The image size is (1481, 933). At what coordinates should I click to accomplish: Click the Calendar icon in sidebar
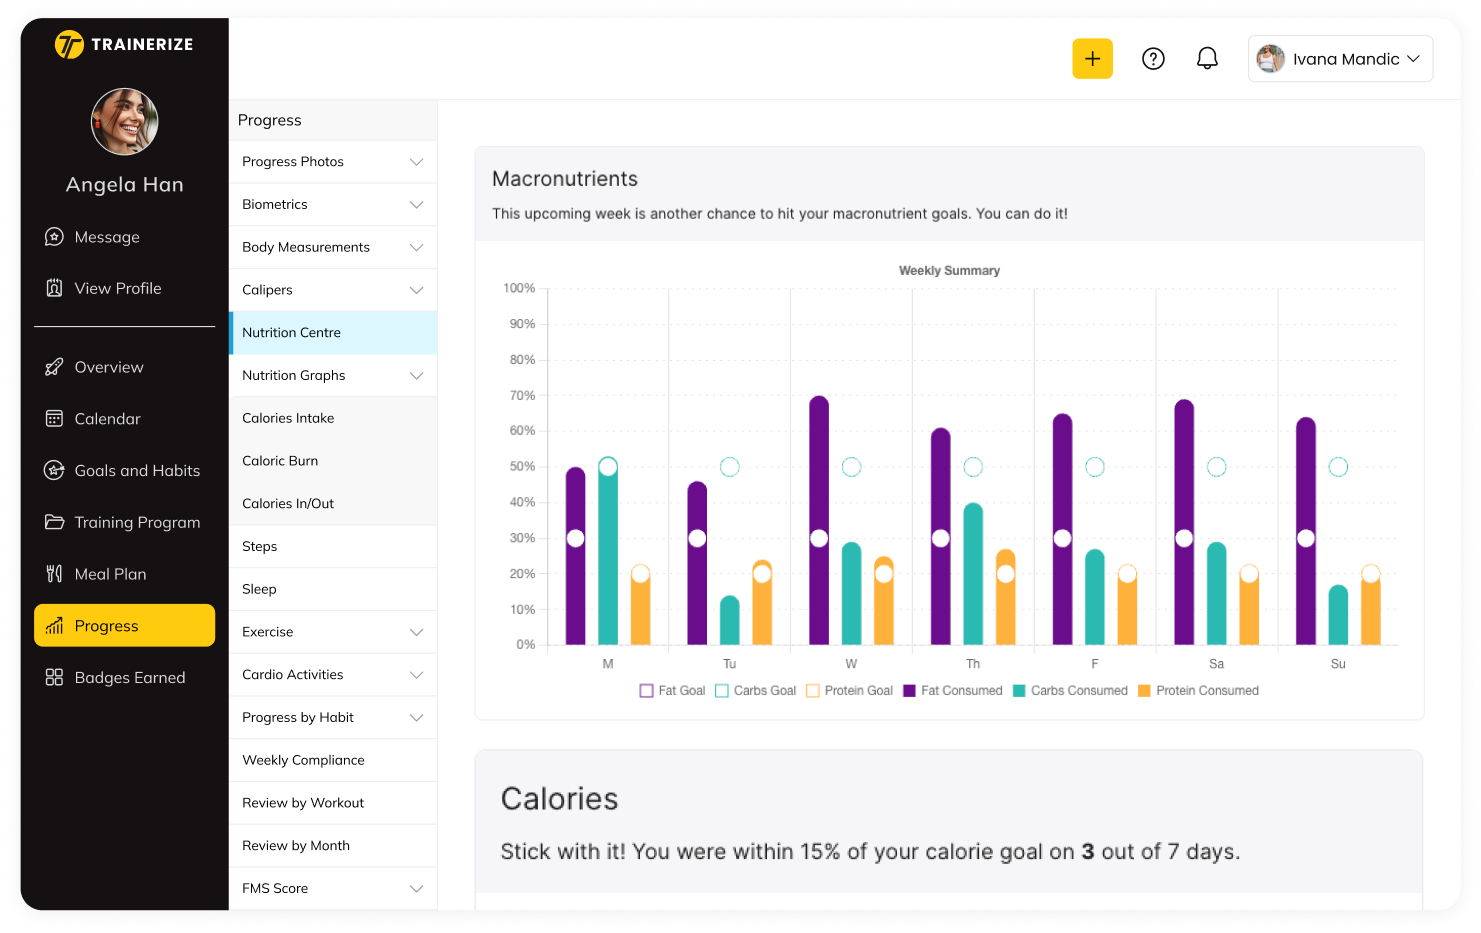pyautogui.click(x=54, y=419)
